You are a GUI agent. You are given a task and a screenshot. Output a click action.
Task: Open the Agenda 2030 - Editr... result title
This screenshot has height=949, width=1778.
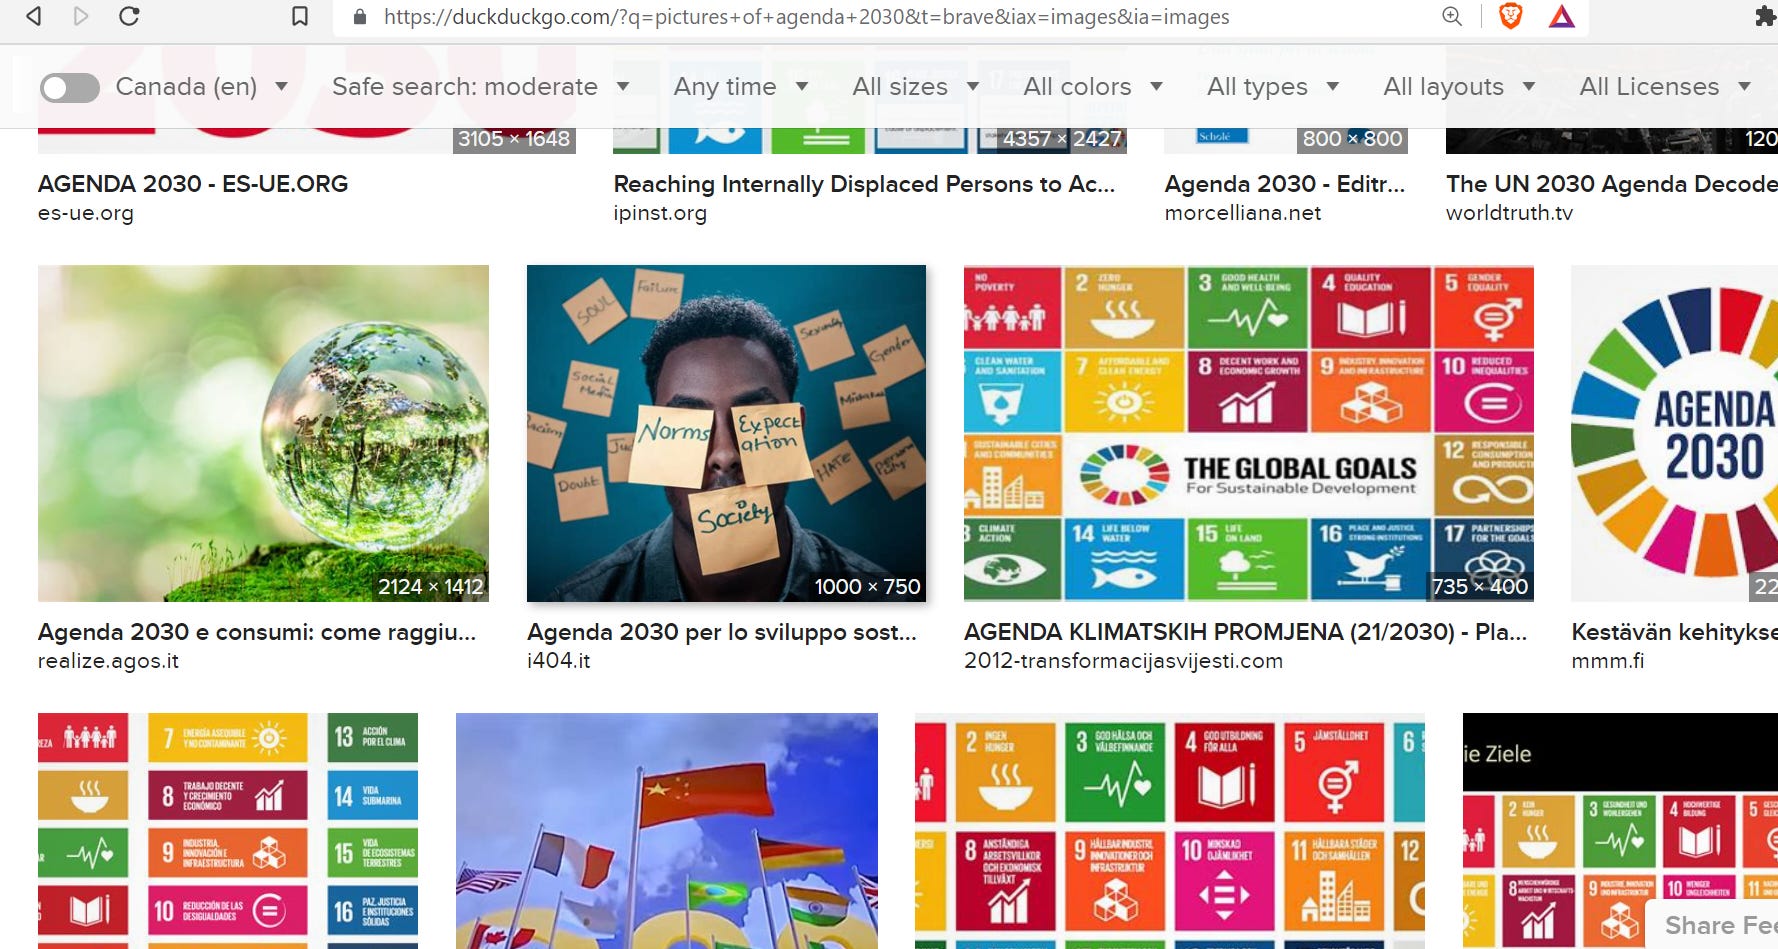point(1285,184)
